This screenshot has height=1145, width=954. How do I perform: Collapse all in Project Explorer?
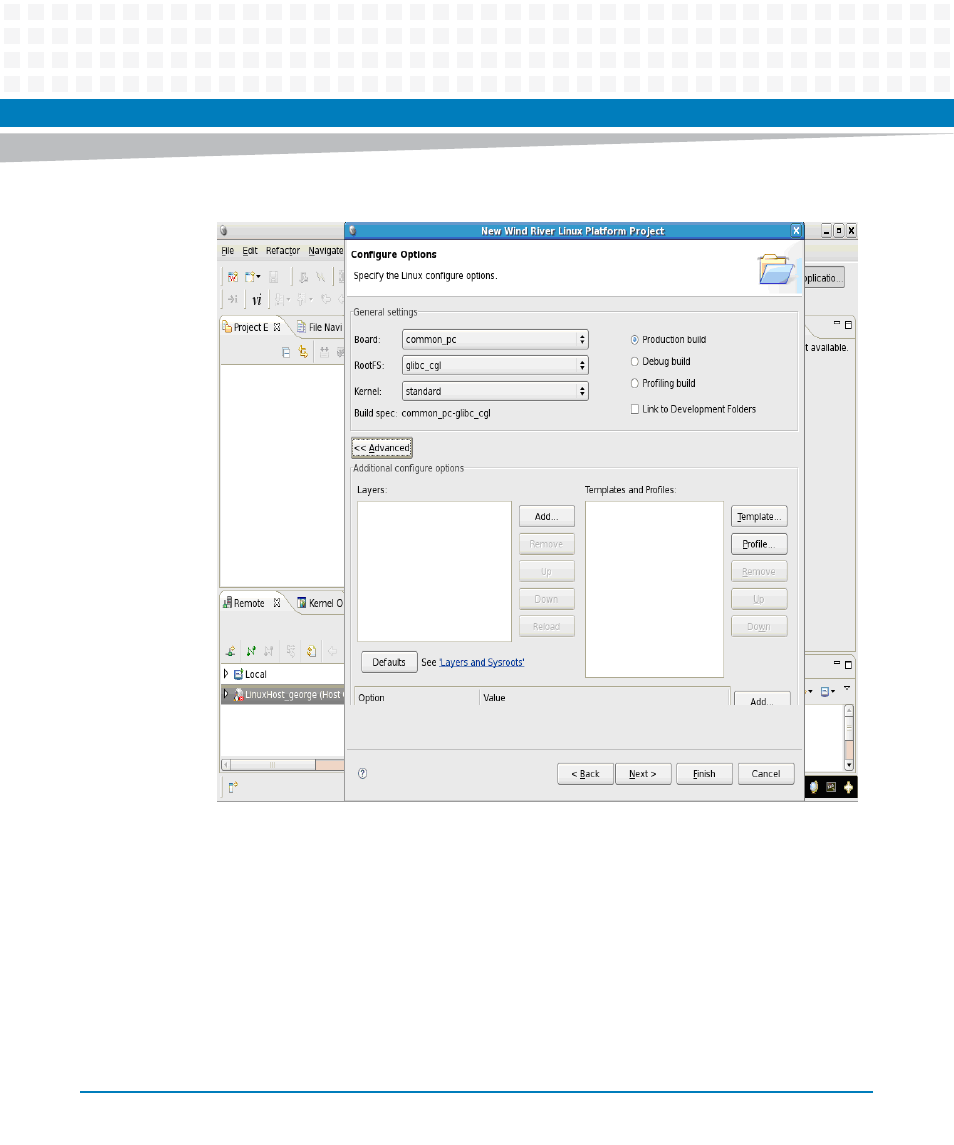(x=286, y=352)
